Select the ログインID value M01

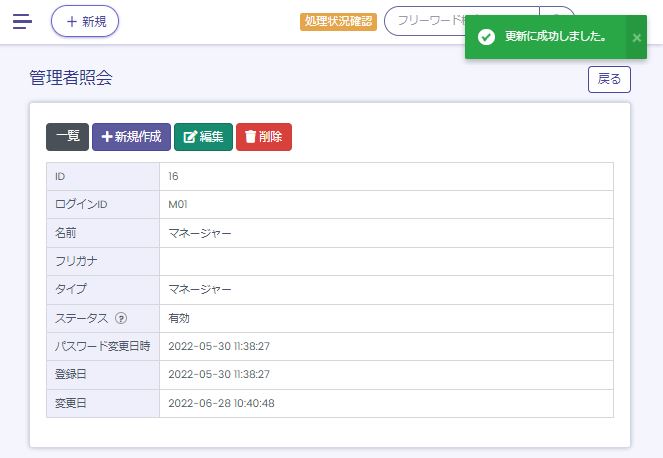tap(178, 205)
